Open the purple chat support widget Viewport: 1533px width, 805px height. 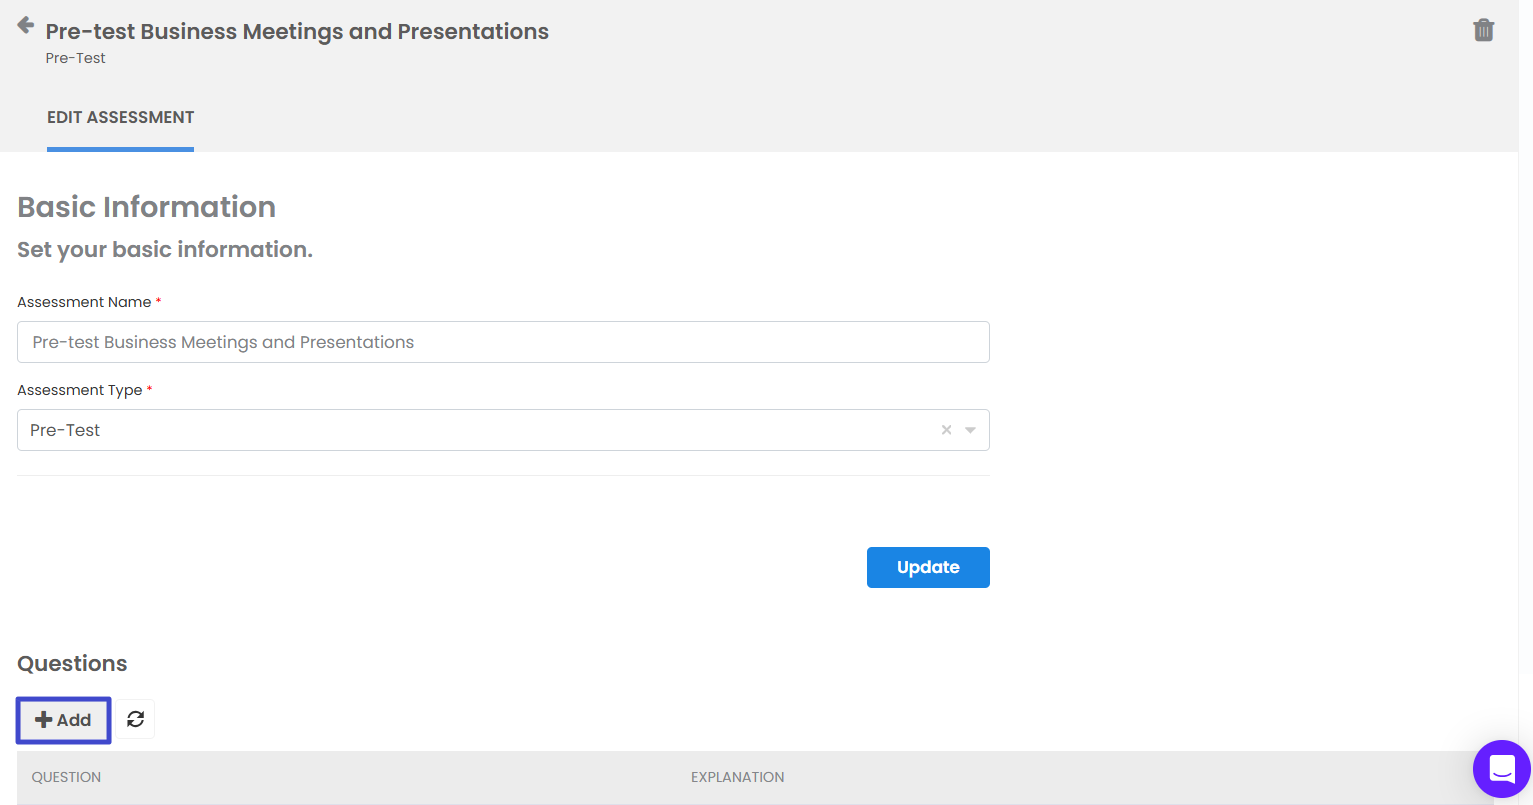click(1501, 768)
